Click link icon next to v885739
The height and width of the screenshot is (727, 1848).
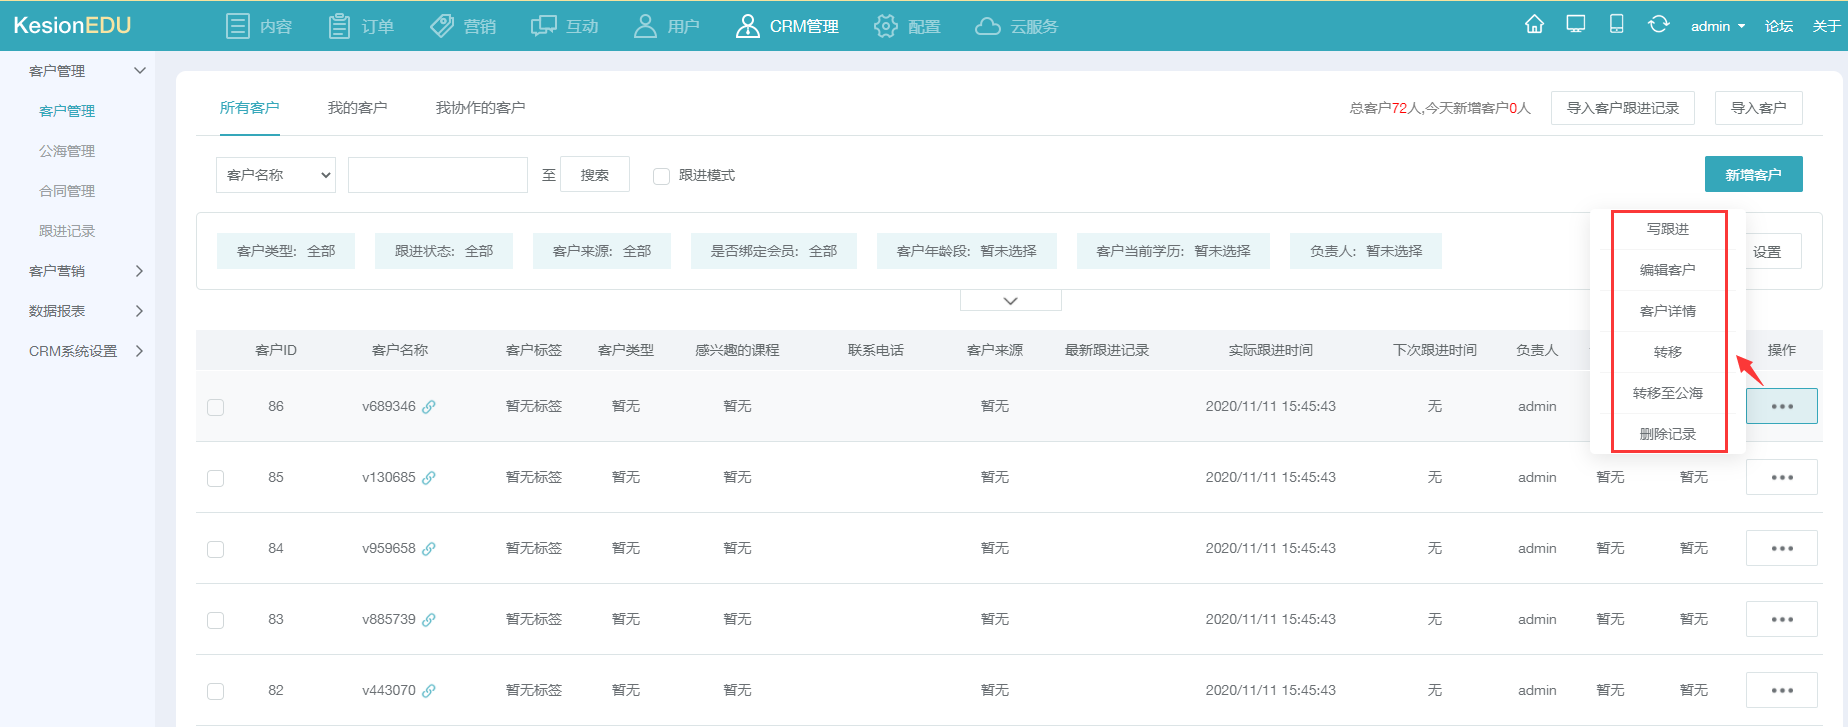[429, 620]
